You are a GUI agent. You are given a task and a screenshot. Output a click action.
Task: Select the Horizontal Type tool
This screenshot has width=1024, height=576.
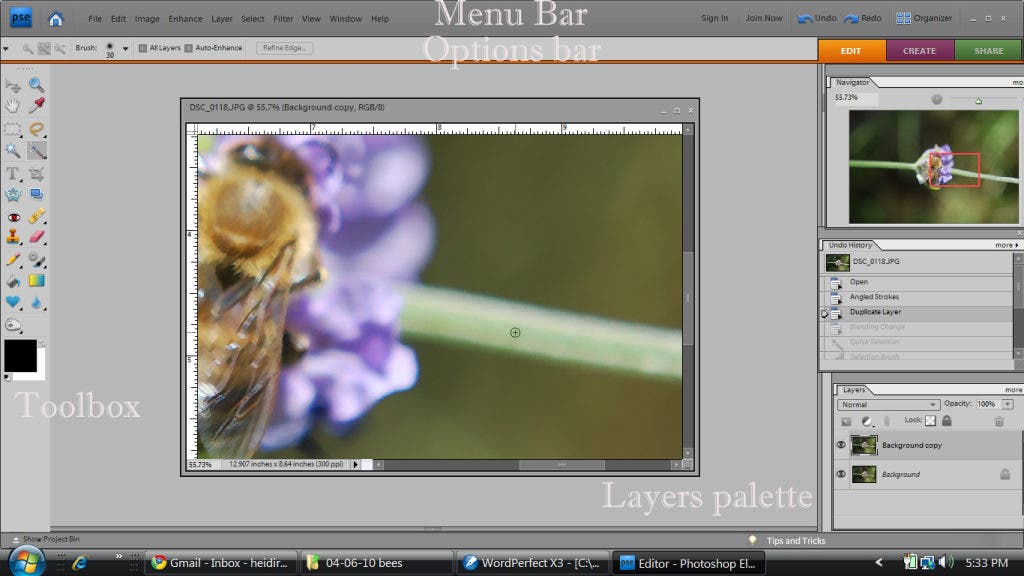pos(12,174)
